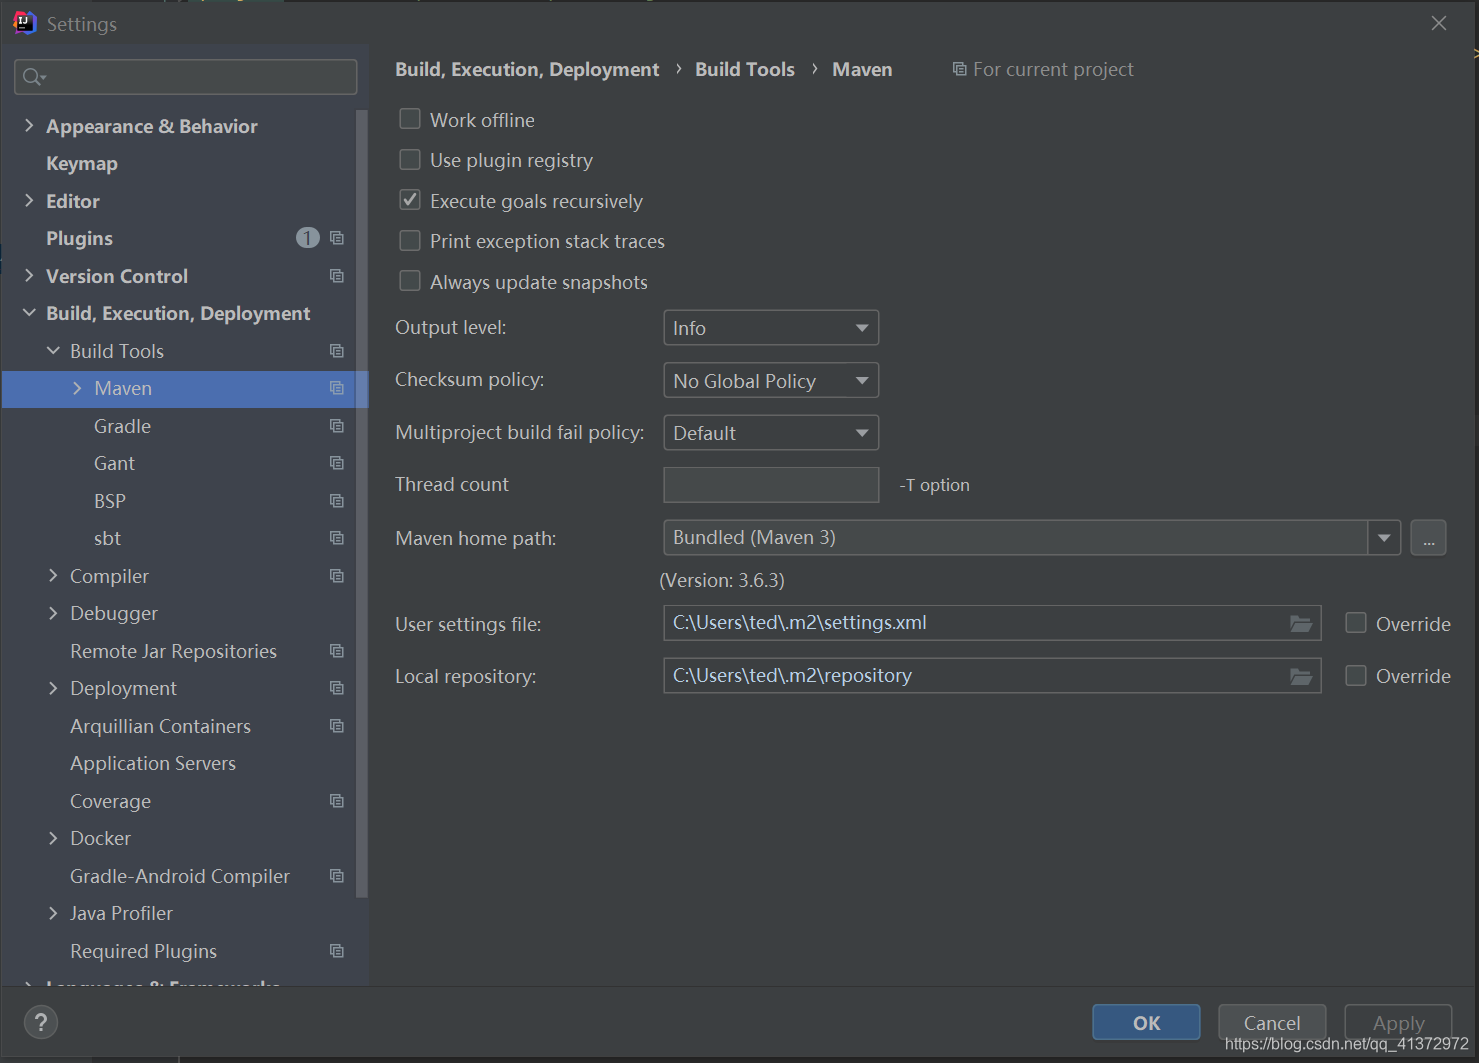1479x1063 pixels.
Task: Click the settings search input field
Action: pos(186,77)
